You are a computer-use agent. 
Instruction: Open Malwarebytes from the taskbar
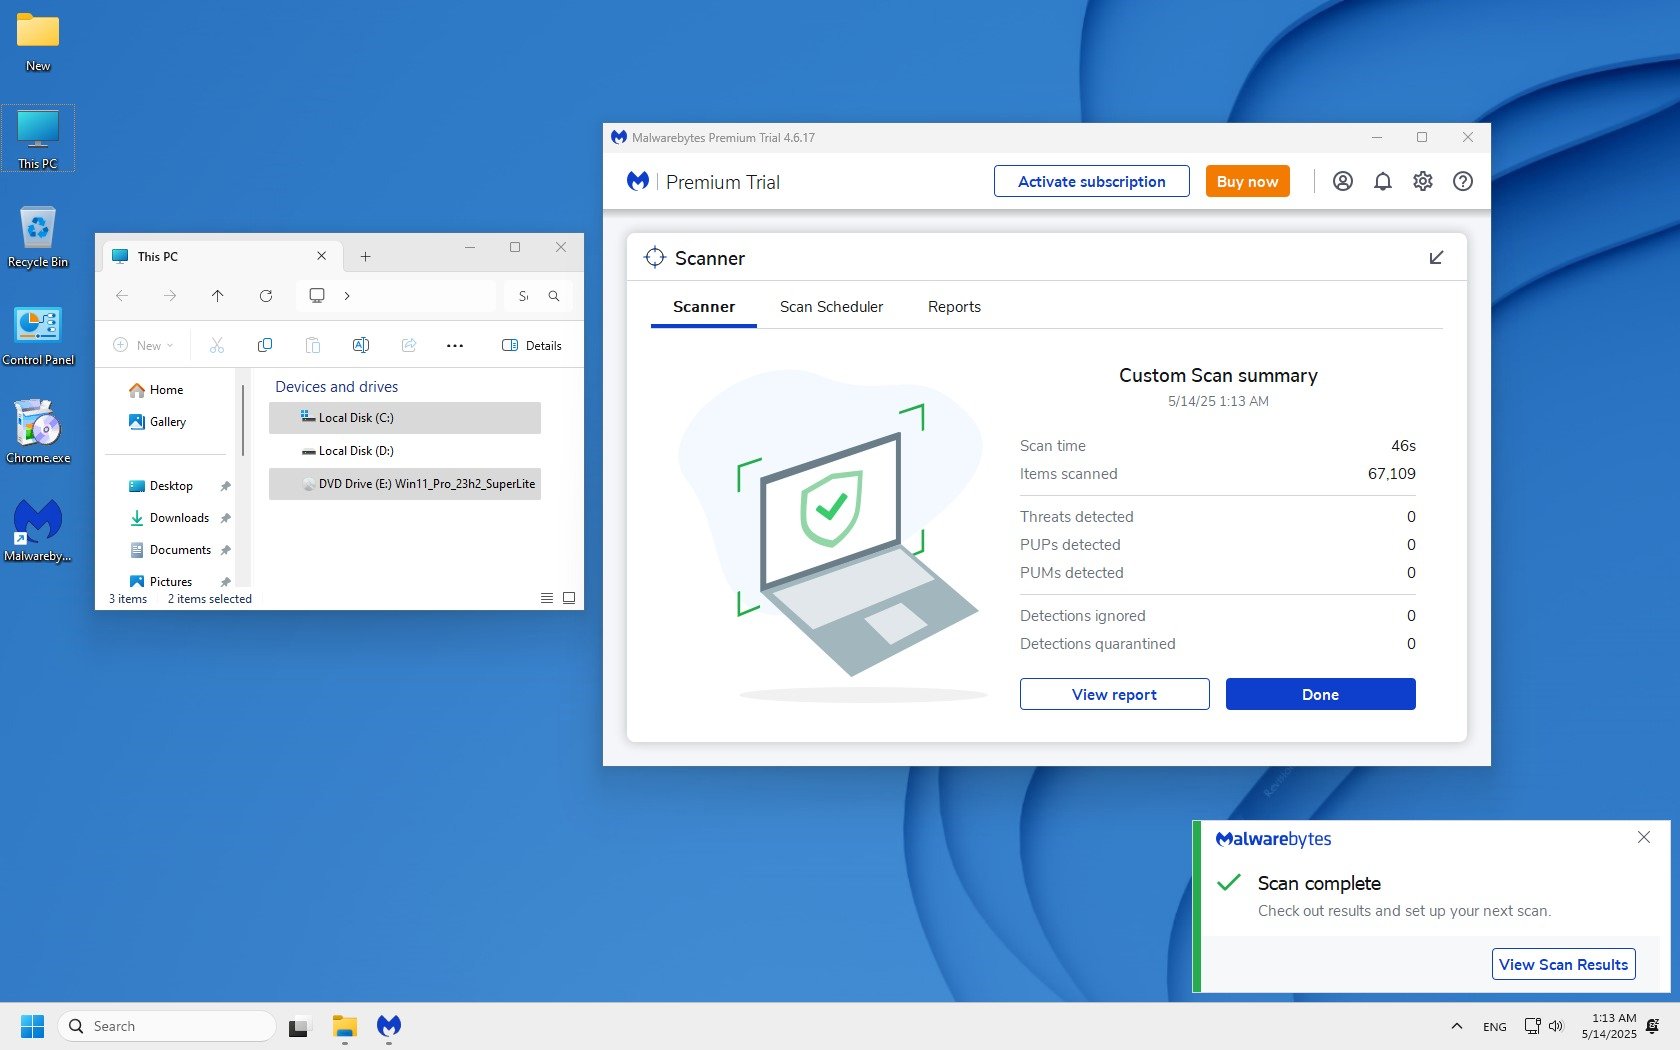(389, 1026)
